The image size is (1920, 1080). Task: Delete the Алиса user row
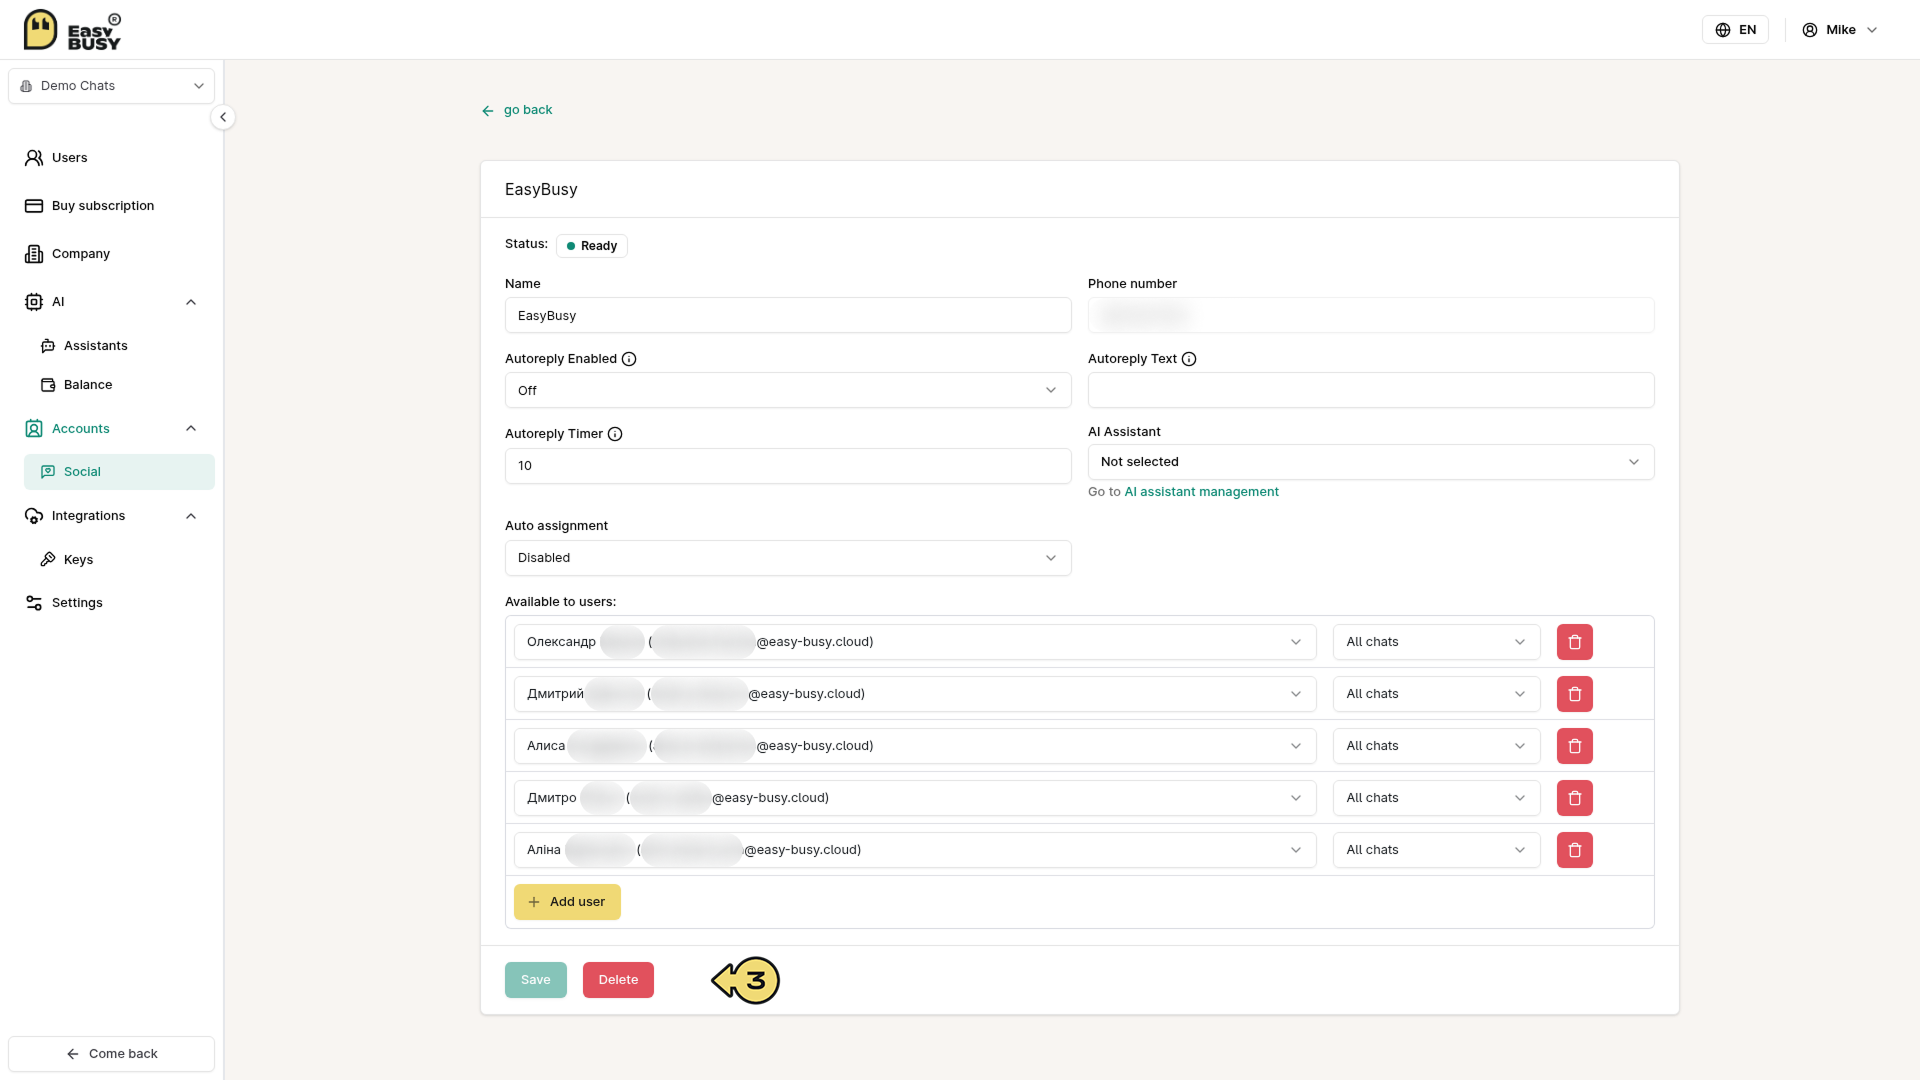pyautogui.click(x=1574, y=746)
